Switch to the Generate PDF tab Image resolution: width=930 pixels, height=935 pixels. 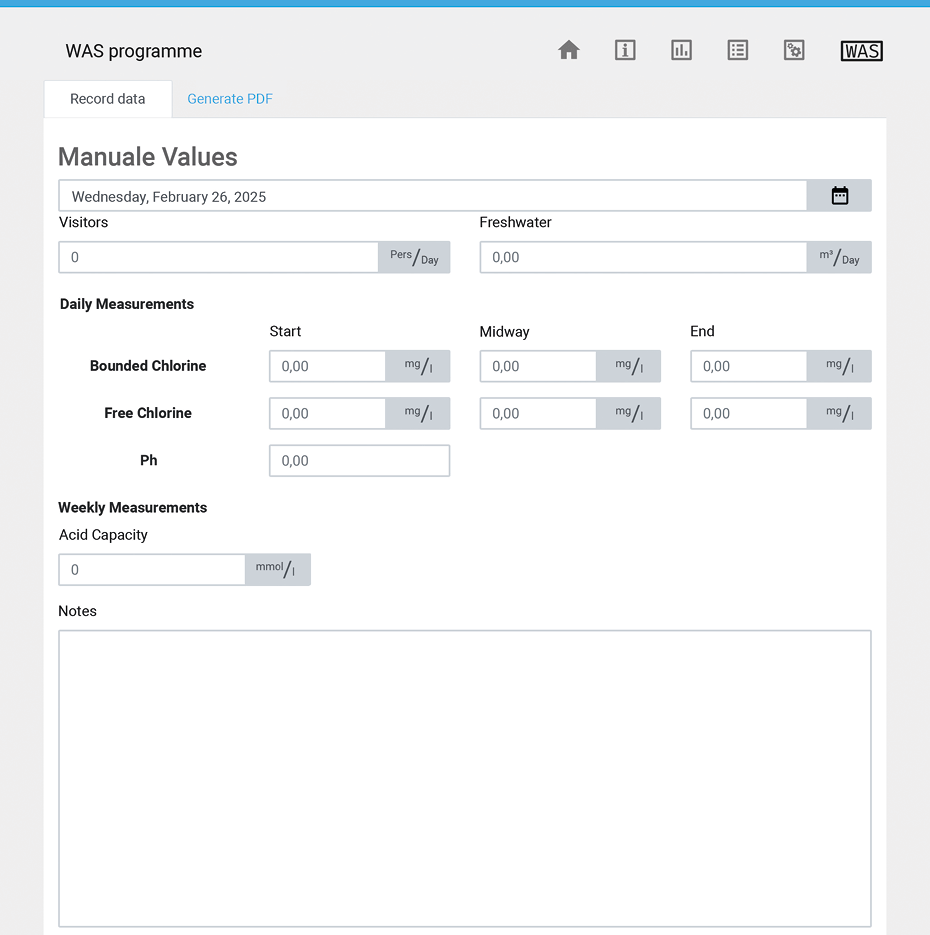point(230,99)
